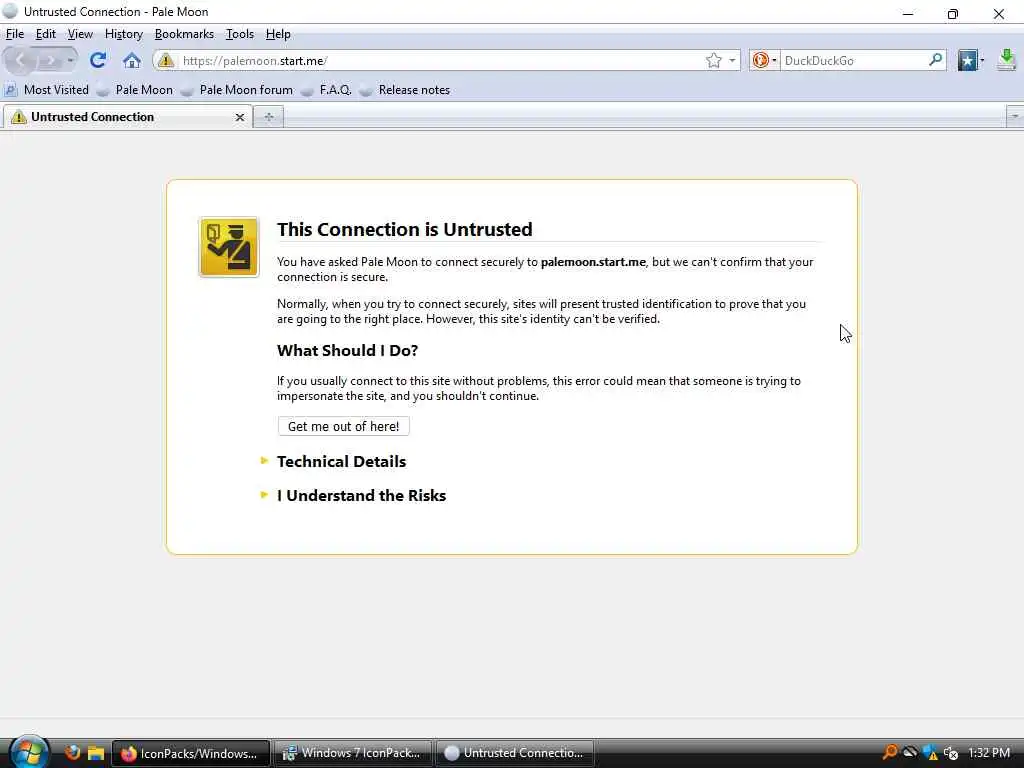Viewport: 1024px width, 768px height.
Task: Minimize the Pale Moon window
Action: tap(908, 13)
